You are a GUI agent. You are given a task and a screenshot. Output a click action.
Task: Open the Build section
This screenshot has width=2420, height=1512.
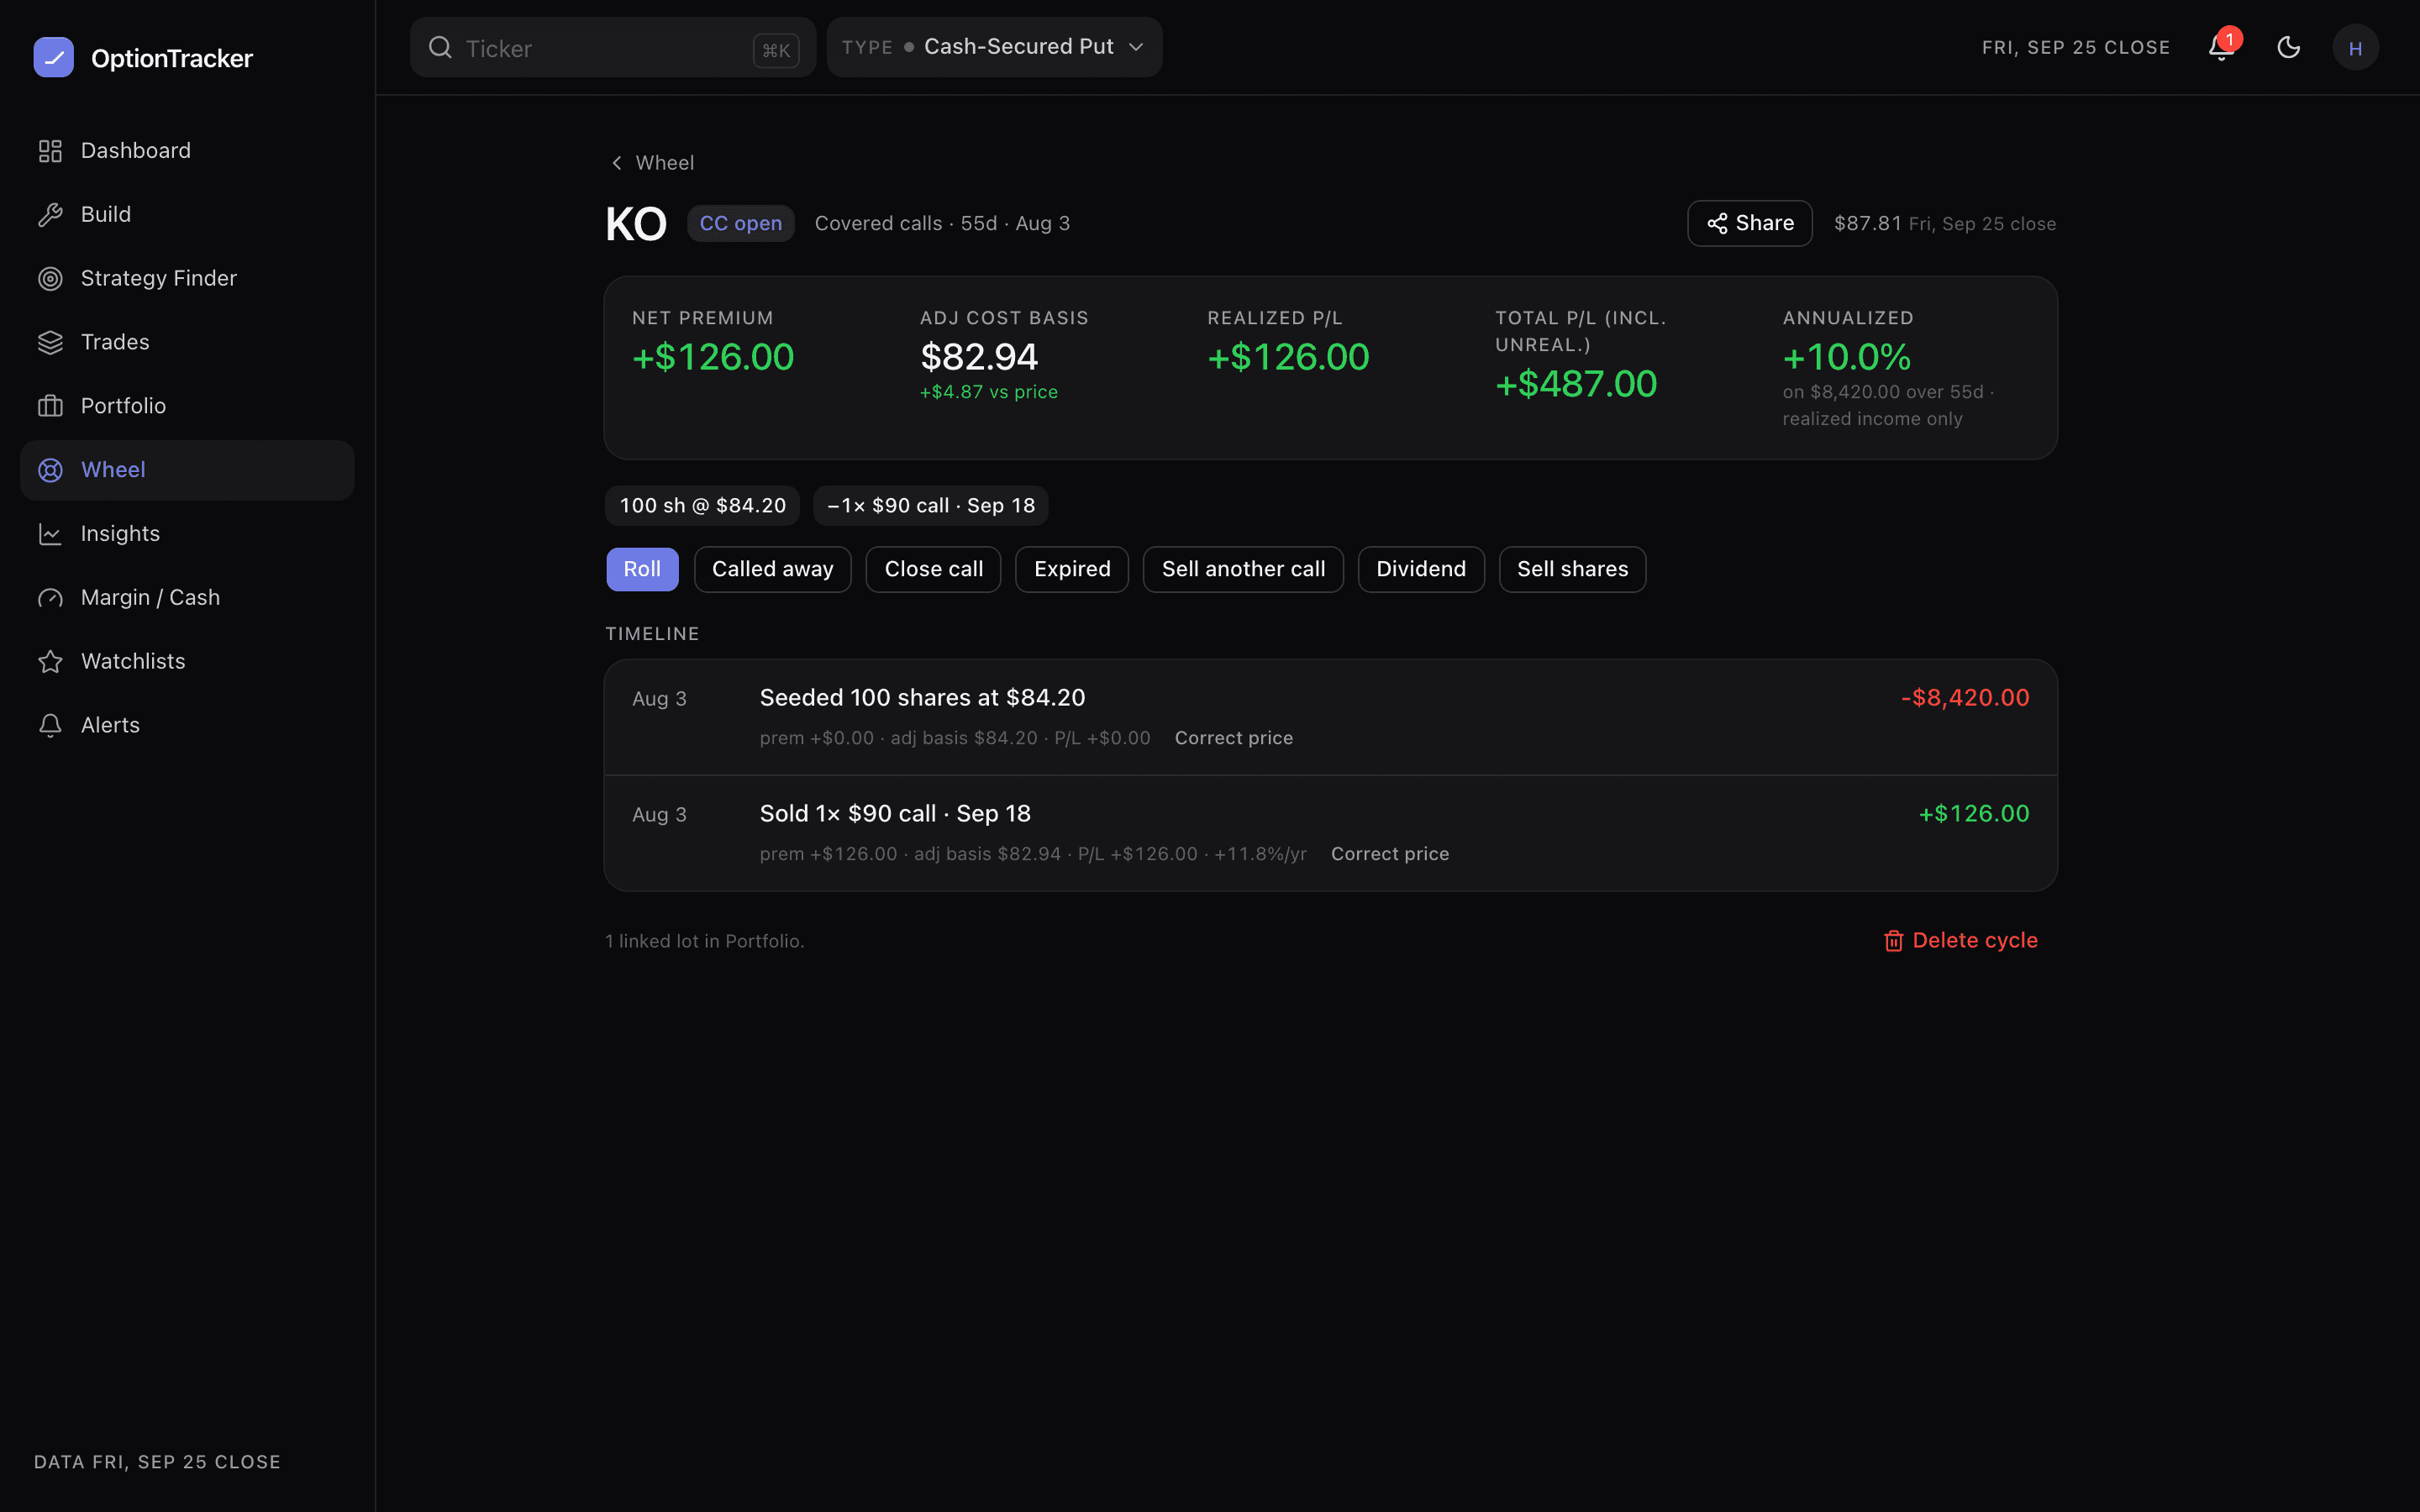coord(187,215)
